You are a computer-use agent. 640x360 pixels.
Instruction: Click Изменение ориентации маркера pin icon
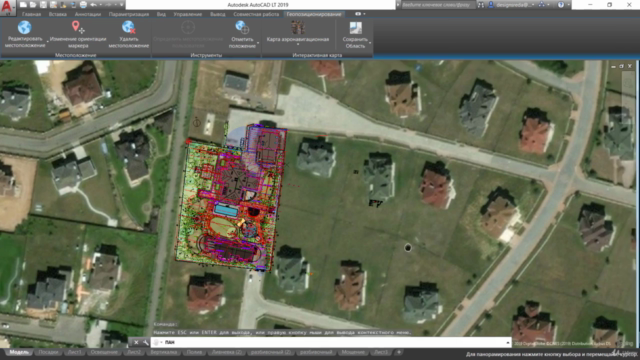[x=78, y=28]
